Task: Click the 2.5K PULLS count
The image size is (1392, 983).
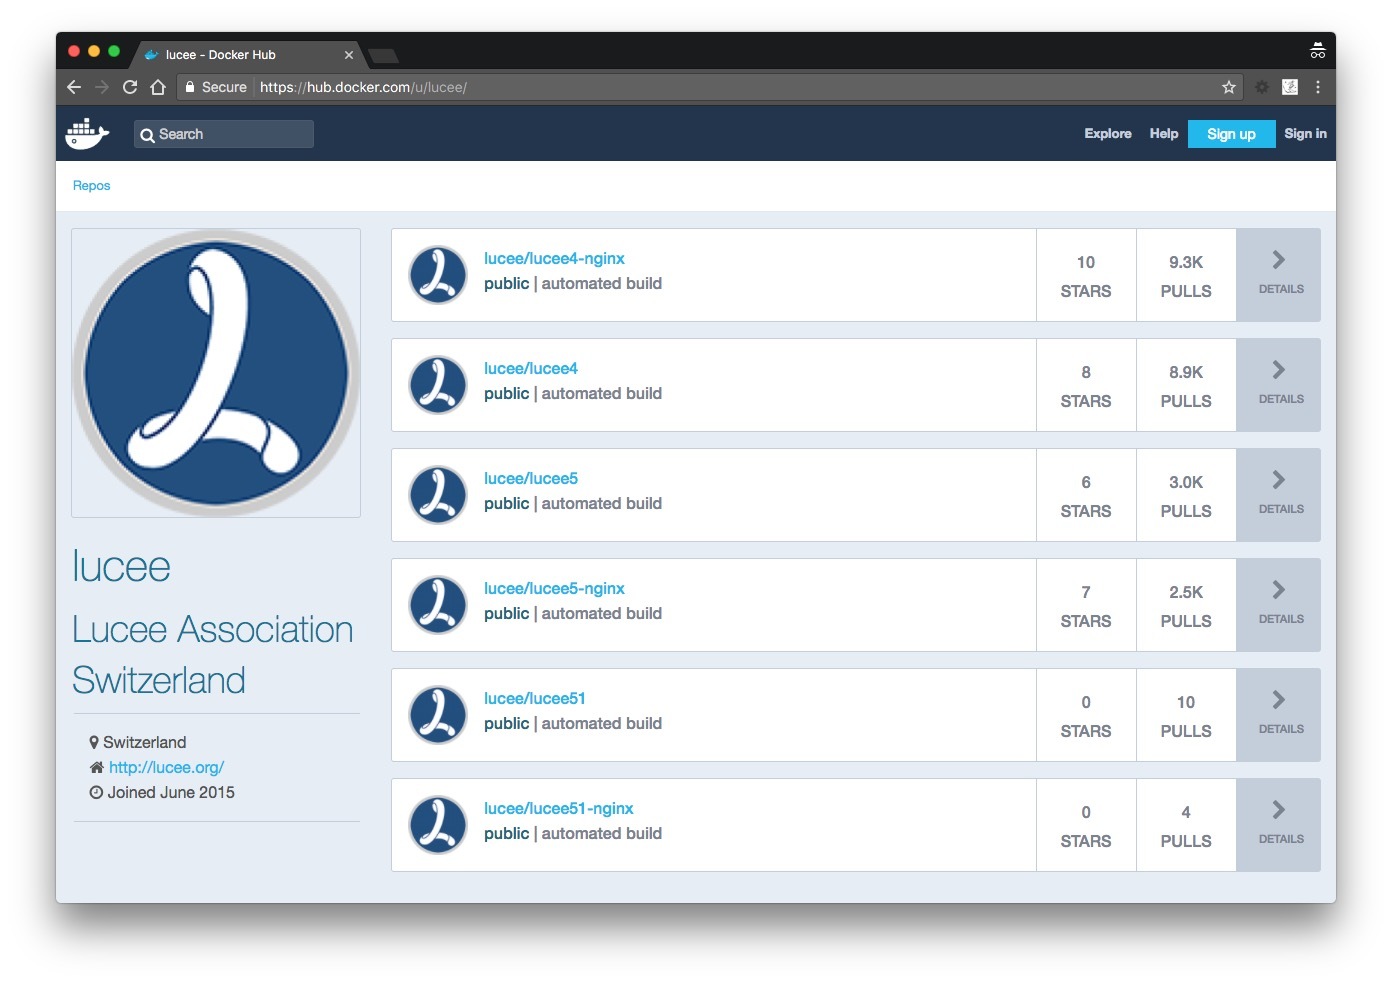Action: point(1186,606)
